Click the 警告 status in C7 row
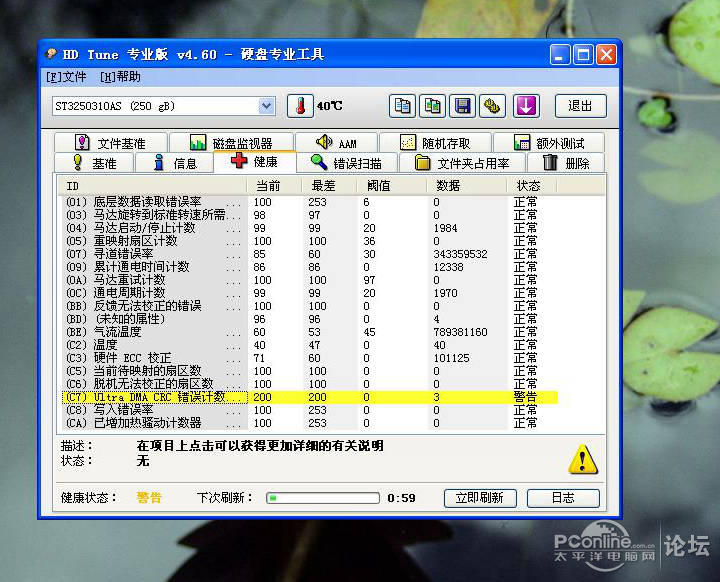The image size is (720, 582). [x=525, y=397]
